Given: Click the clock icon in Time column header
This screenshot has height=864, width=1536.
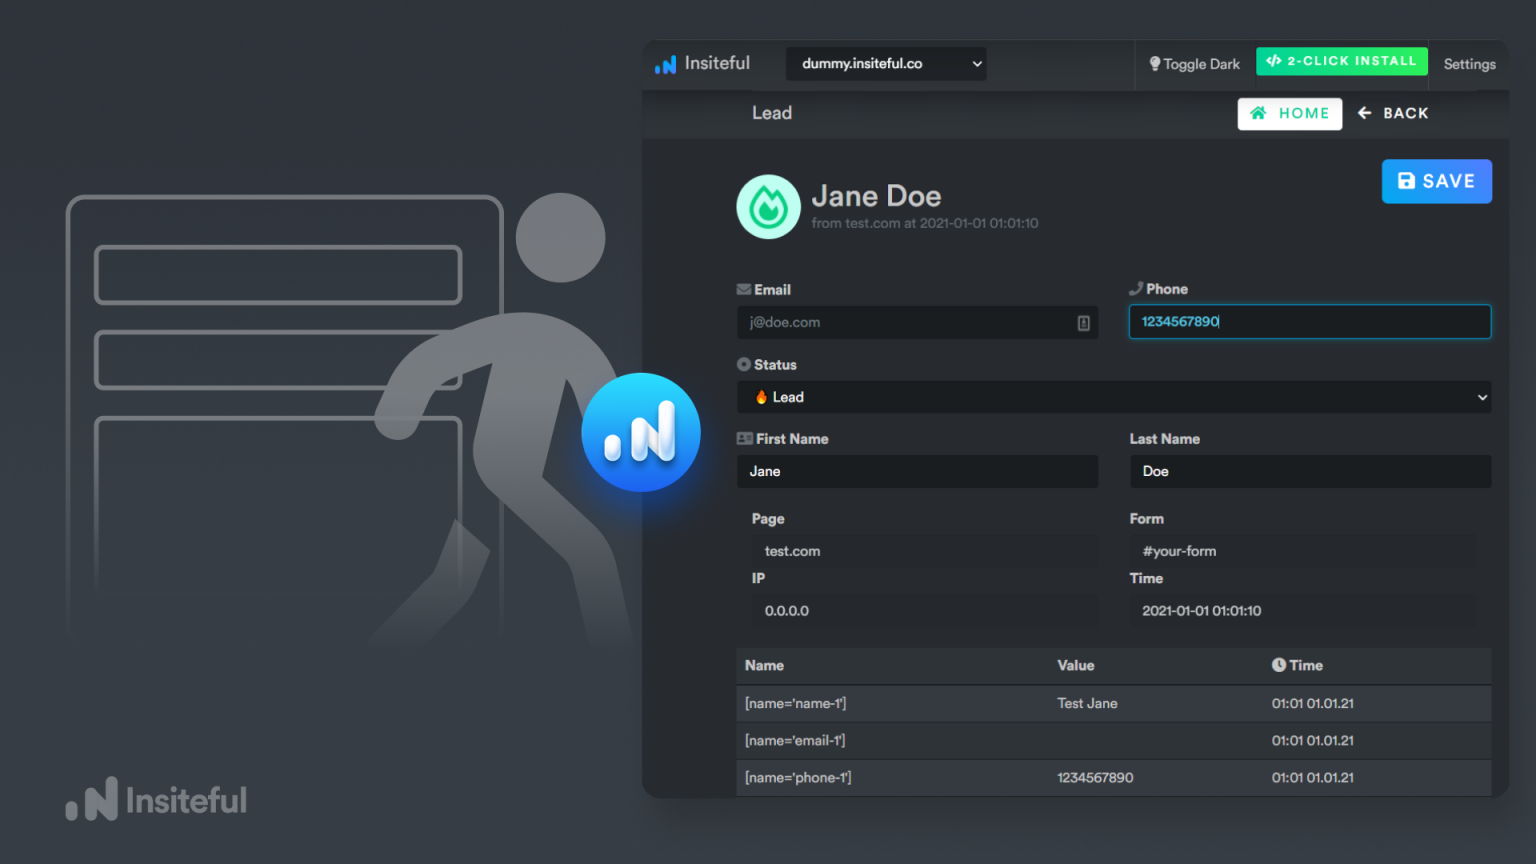Looking at the screenshot, I should click(x=1278, y=665).
